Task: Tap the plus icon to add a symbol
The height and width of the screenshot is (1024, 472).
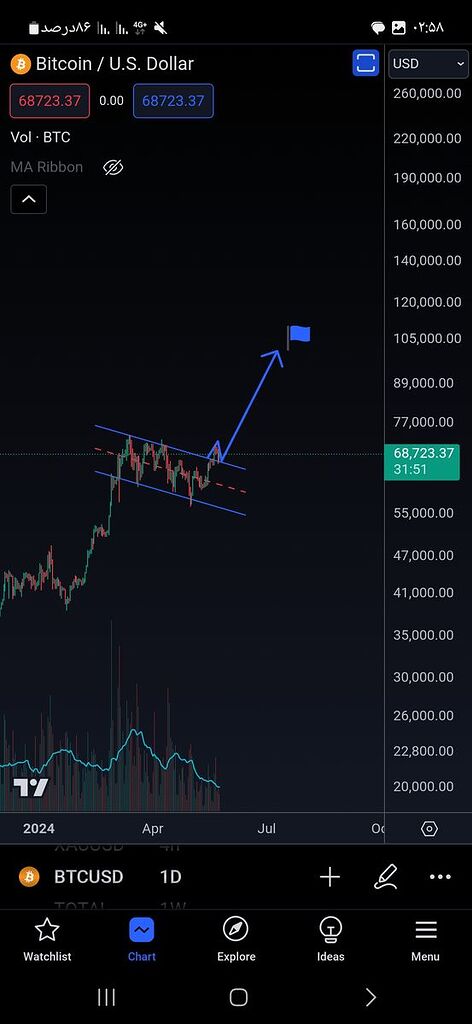Action: point(330,877)
